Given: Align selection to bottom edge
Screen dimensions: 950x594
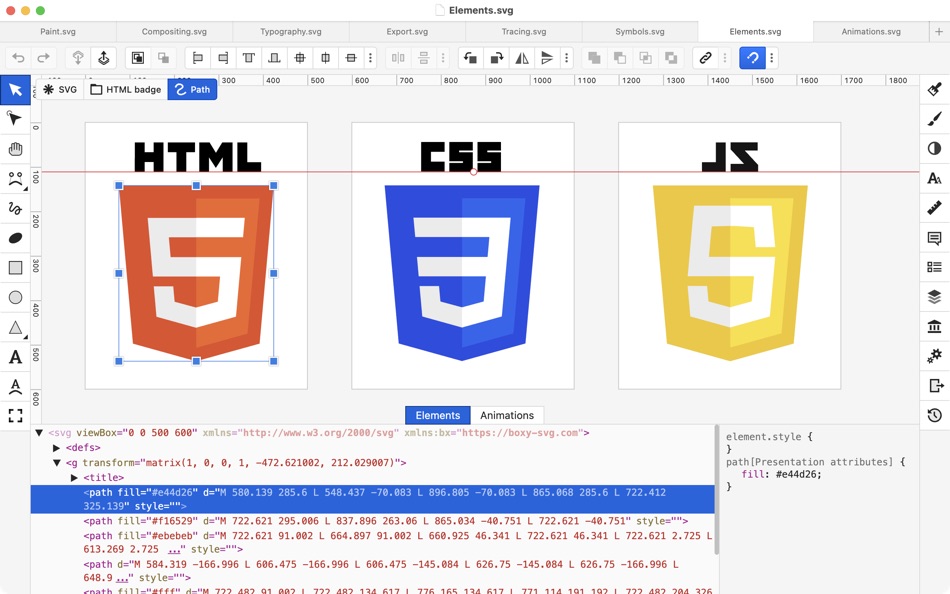Looking at the screenshot, I should [x=274, y=58].
